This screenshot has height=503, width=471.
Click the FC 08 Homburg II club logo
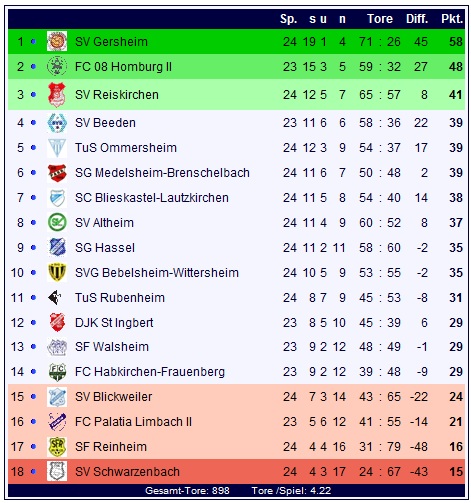tap(57, 66)
